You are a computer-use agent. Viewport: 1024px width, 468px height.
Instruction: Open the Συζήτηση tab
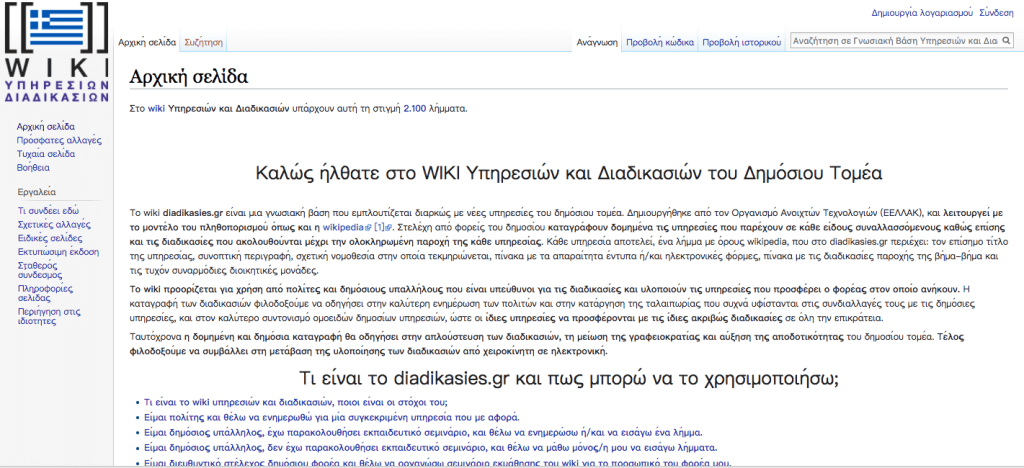tap(204, 43)
